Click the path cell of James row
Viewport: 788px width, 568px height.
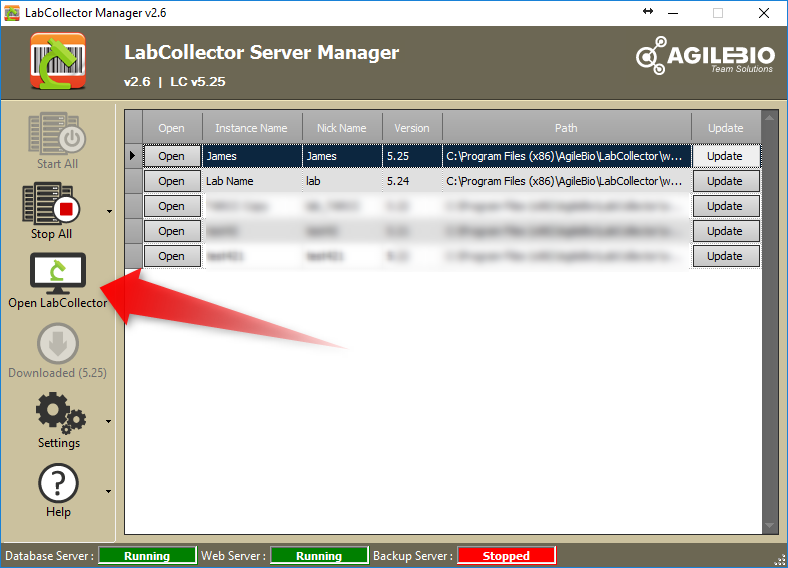tap(567, 156)
